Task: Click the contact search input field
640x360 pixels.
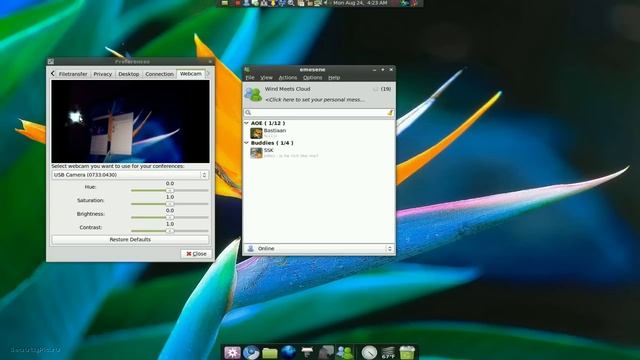Action: 319,112
